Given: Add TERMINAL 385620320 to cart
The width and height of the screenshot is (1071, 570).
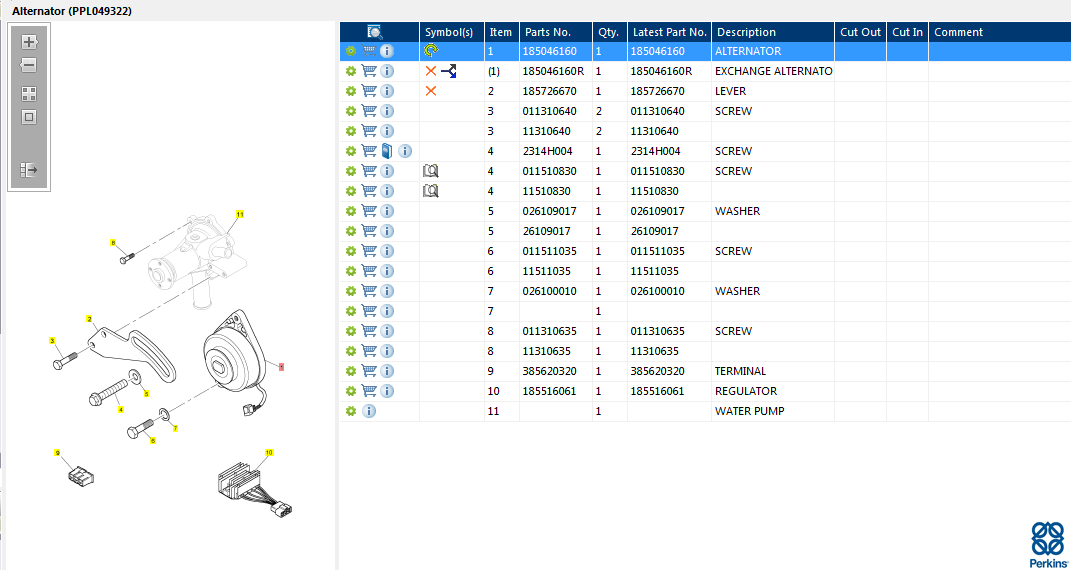Looking at the screenshot, I should click(369, 371).
